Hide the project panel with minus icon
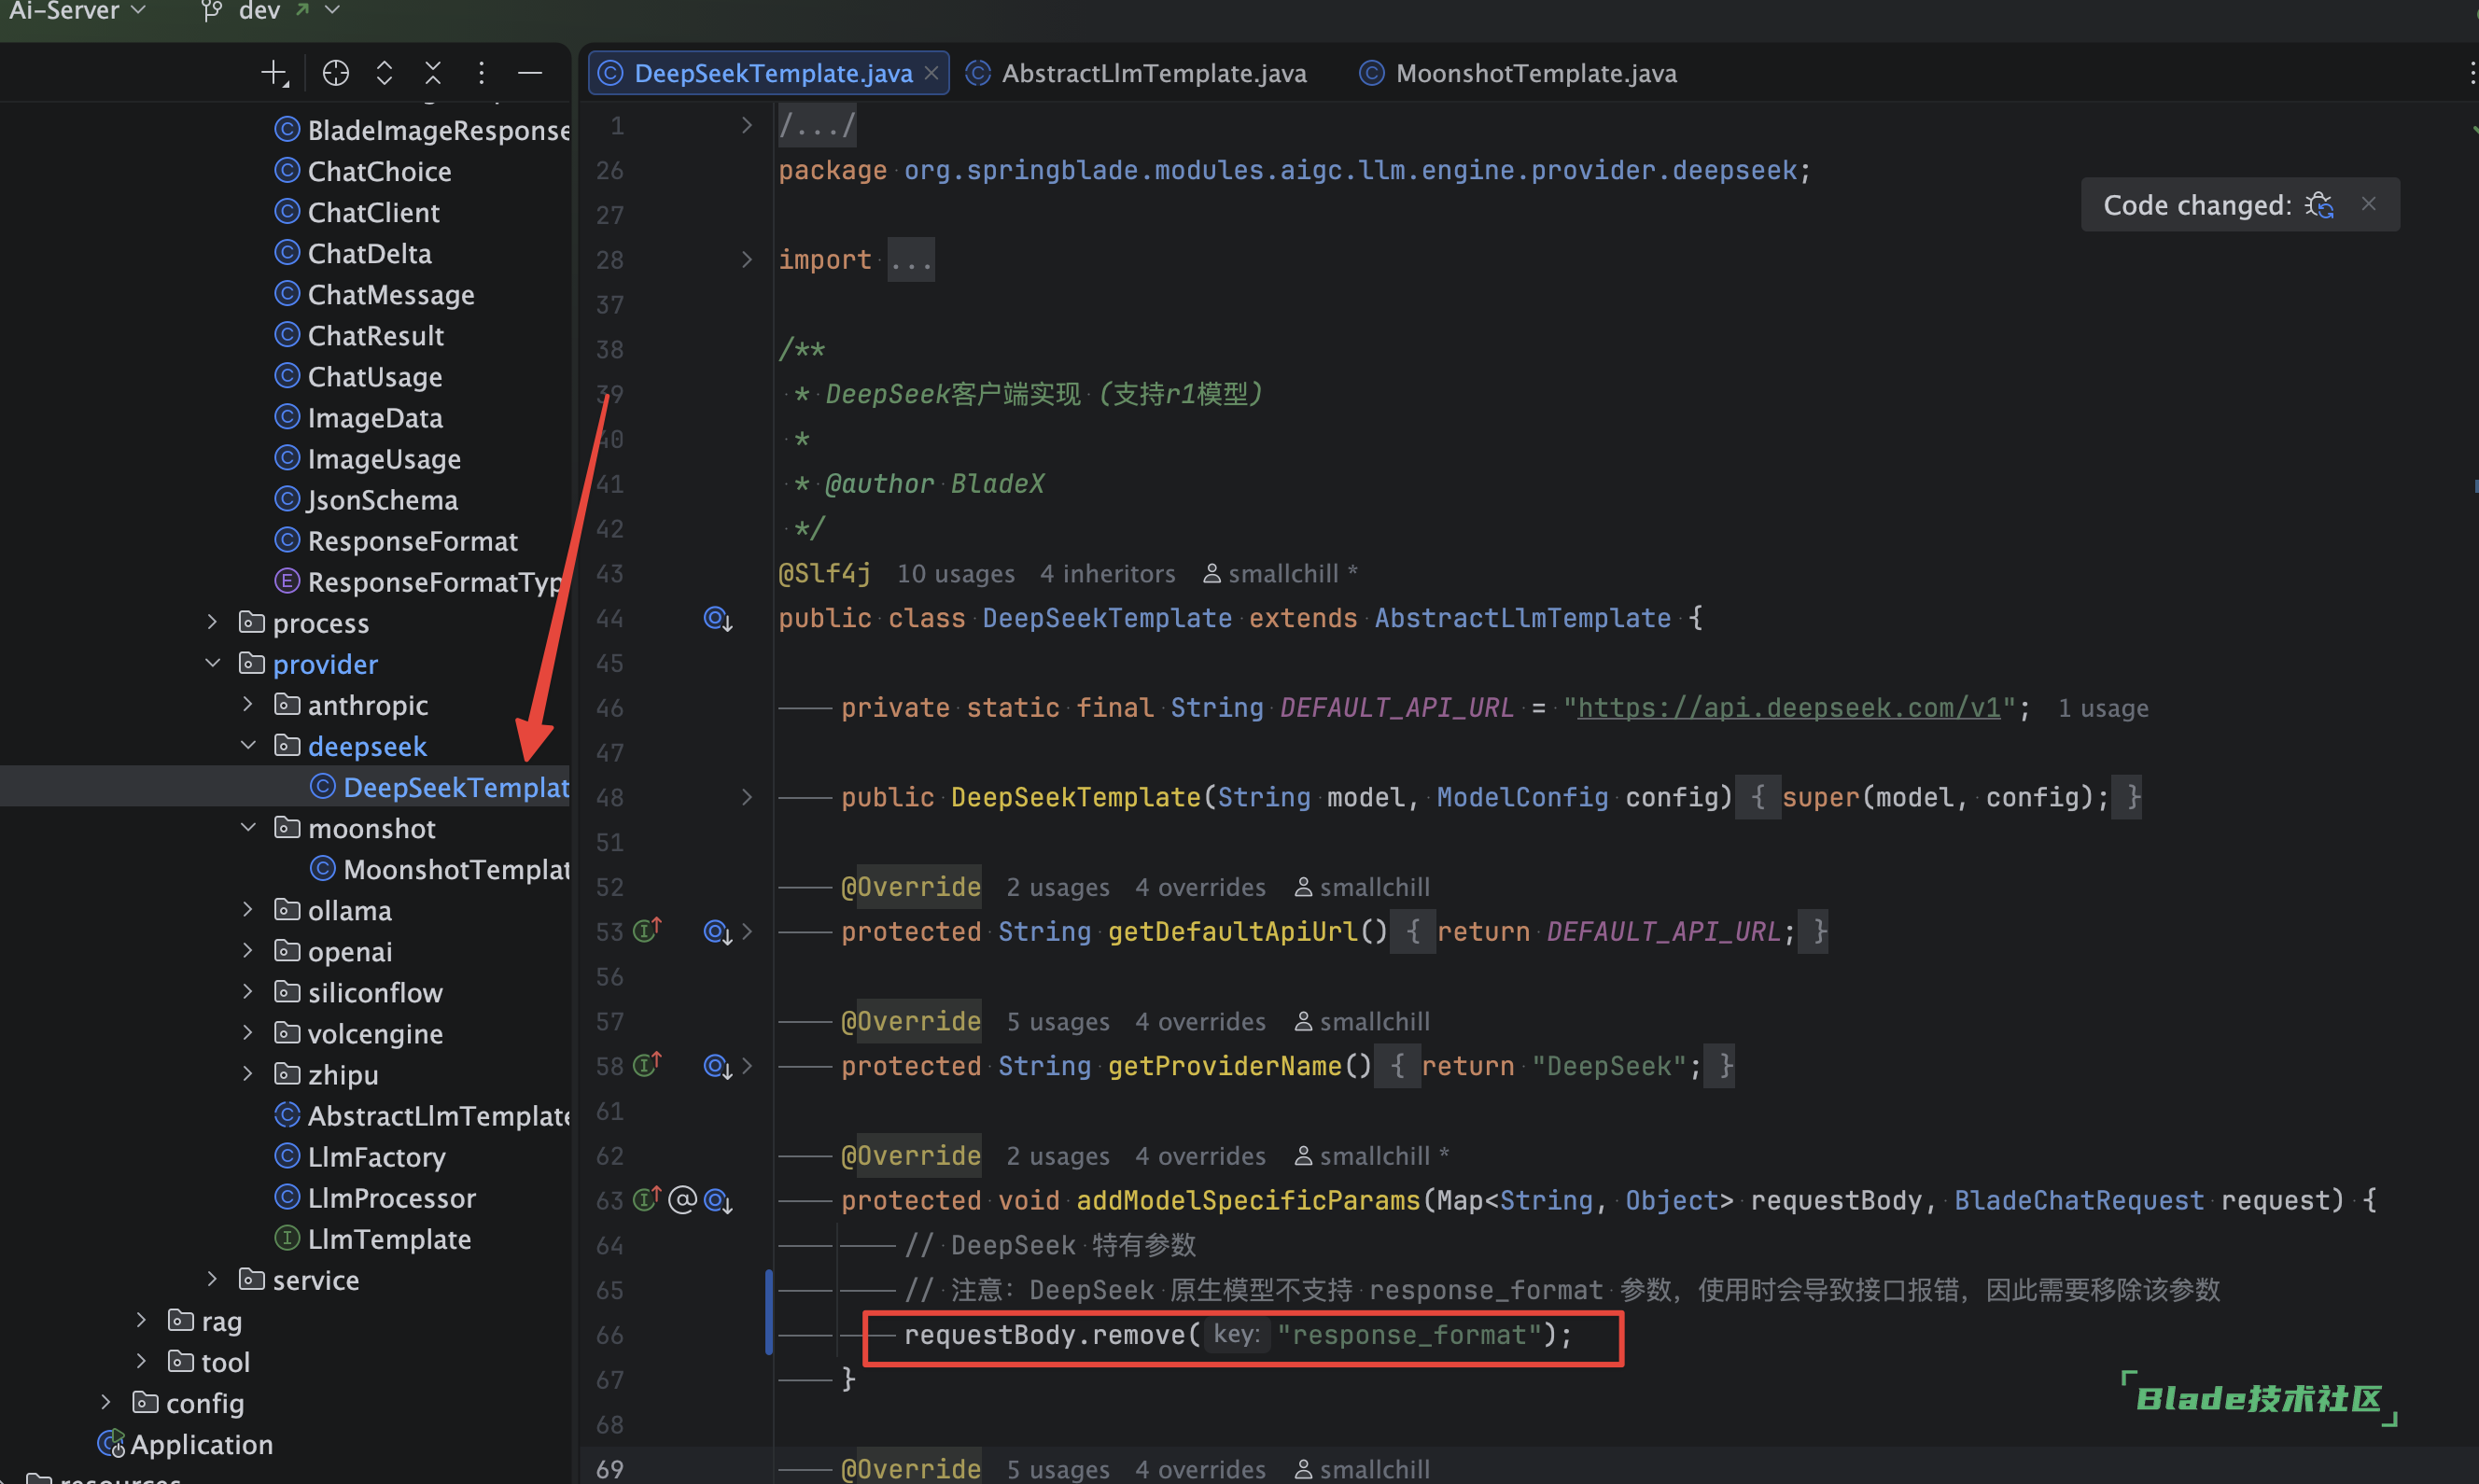2479x1484 pixels. coord(530,73)
